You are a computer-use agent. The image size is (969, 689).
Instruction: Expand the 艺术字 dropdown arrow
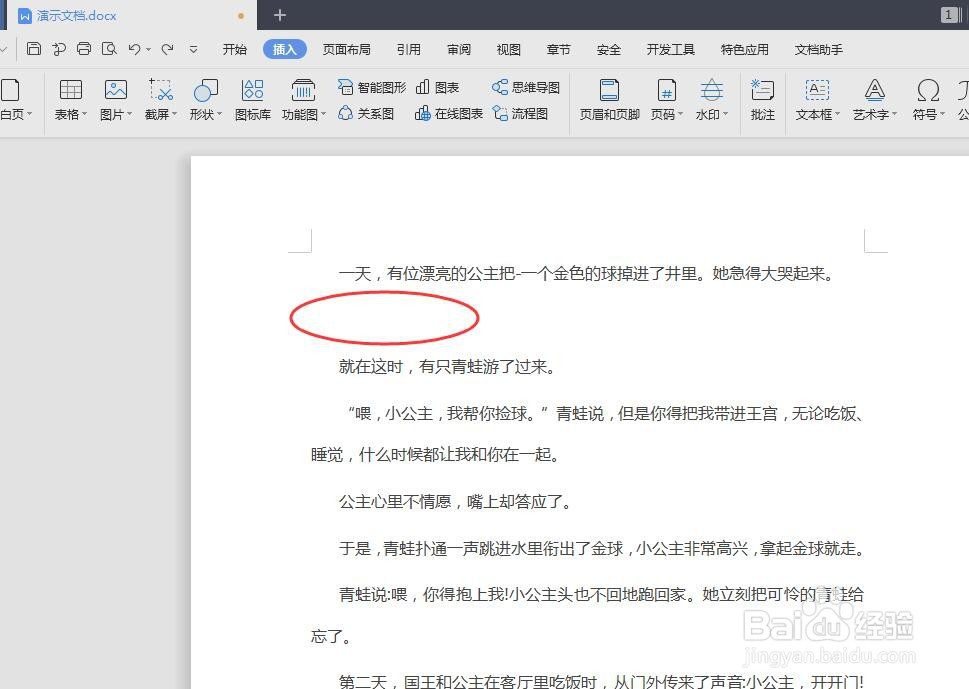pyautogui.click(x=894, y=114)
